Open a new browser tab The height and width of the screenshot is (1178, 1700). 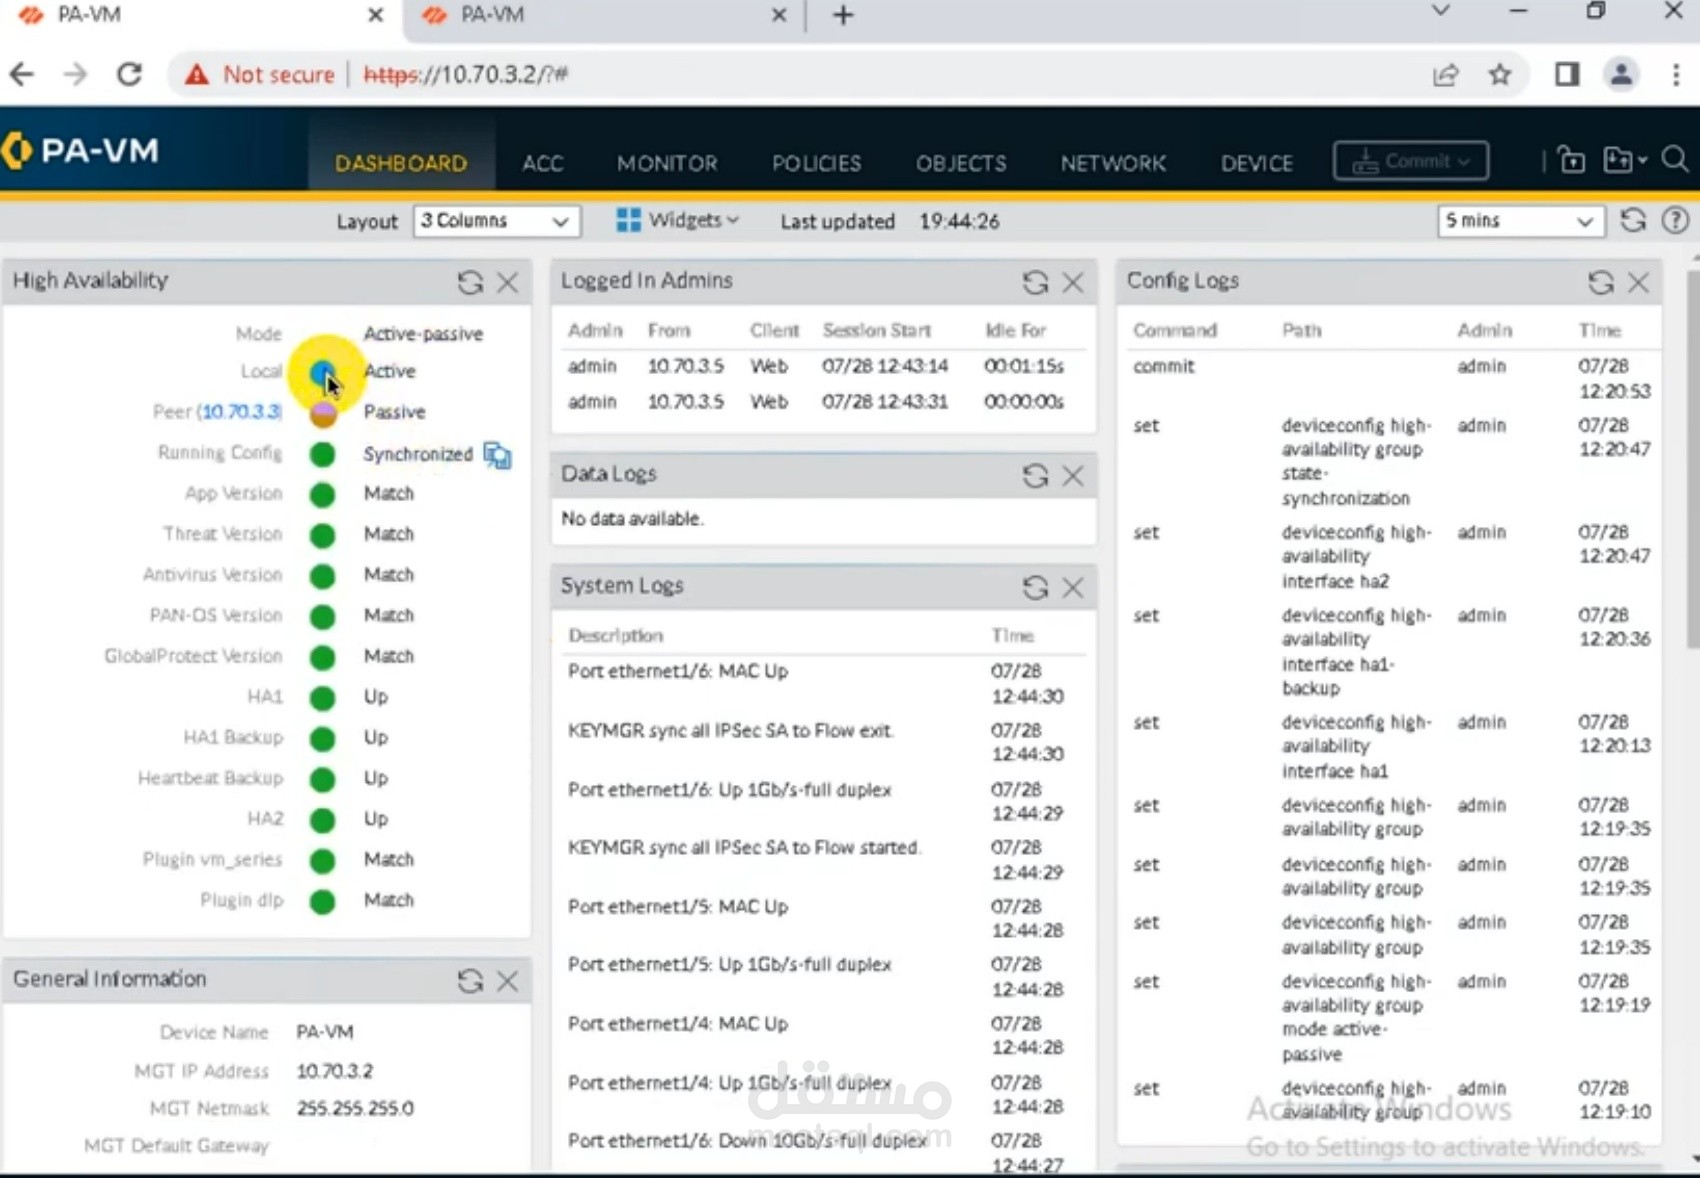[843, 15]
